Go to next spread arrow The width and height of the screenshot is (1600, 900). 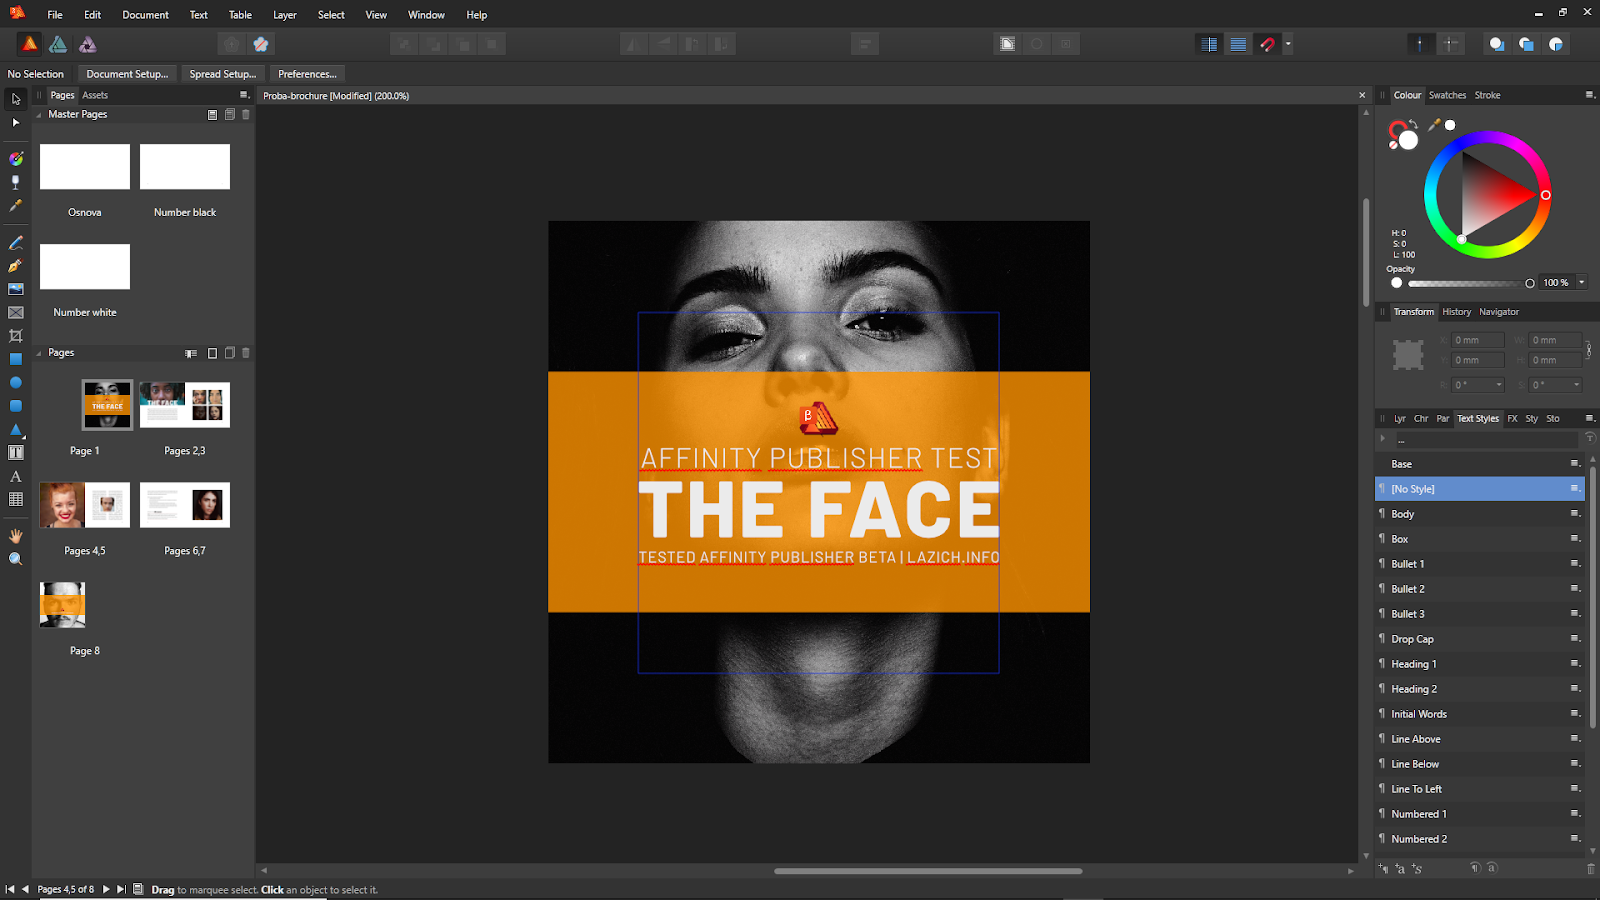(x=106, y=889)
